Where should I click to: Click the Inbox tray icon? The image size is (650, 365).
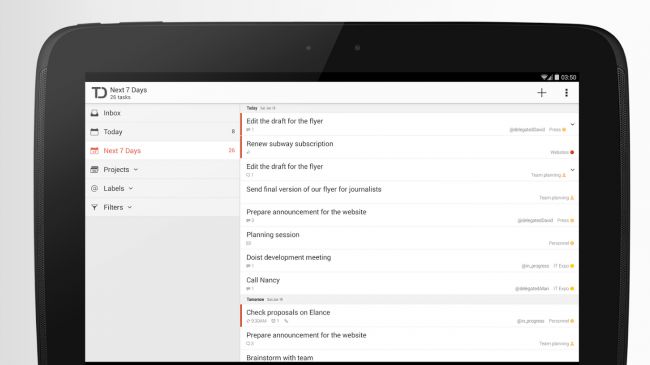pos(95,113)
